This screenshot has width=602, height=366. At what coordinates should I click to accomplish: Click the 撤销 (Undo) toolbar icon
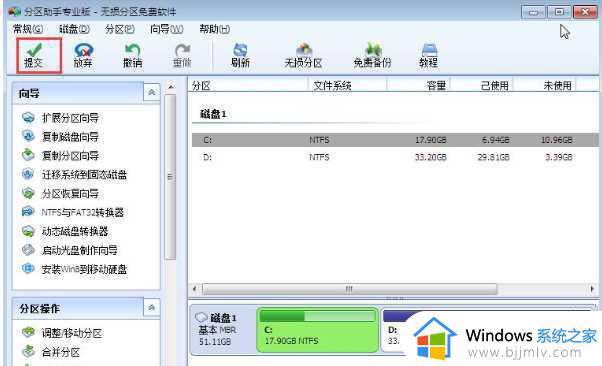[132, 56]
